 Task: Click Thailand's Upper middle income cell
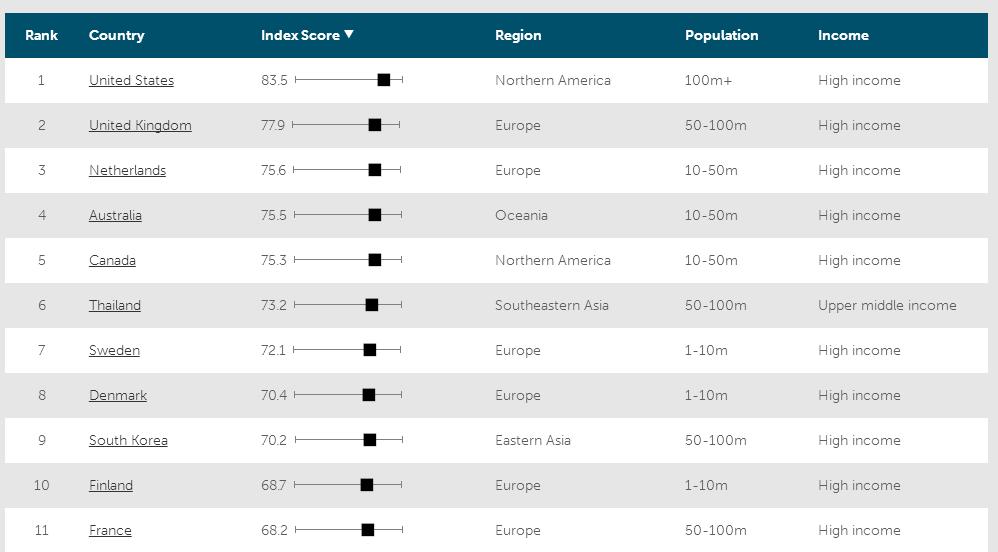887,305
